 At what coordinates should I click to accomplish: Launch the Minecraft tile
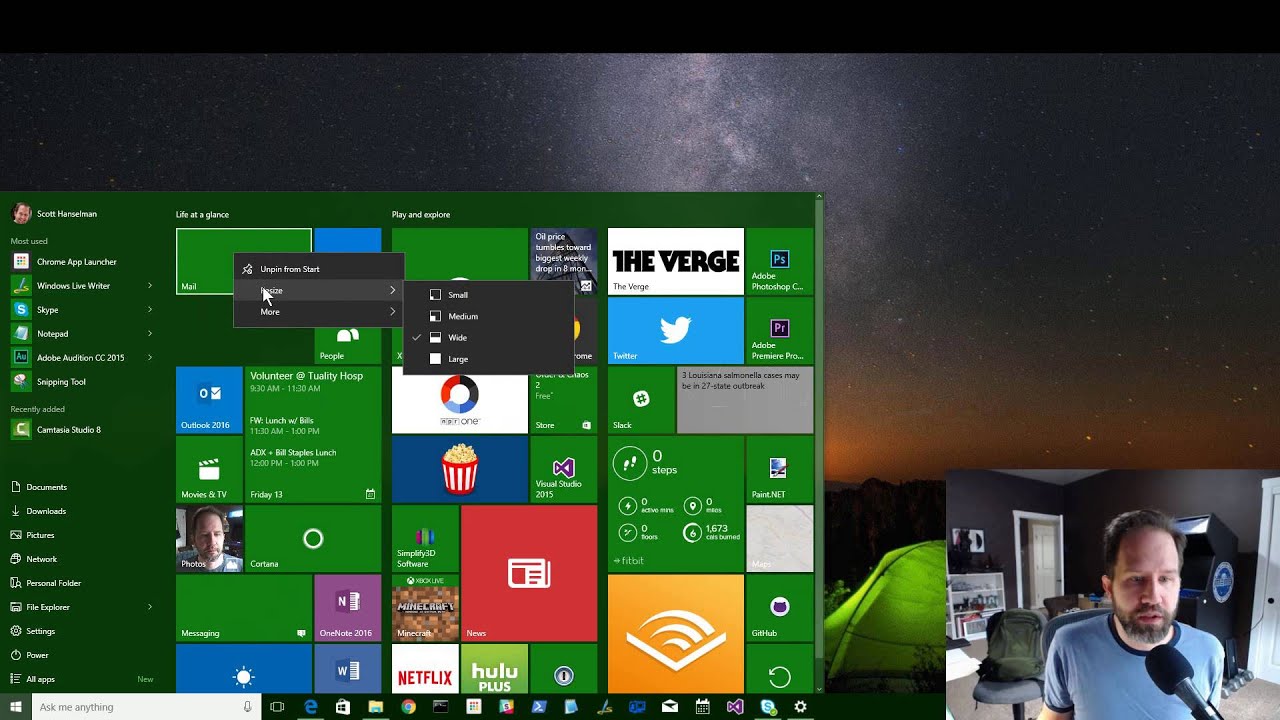pyautogui.click(x=425, y=608)
